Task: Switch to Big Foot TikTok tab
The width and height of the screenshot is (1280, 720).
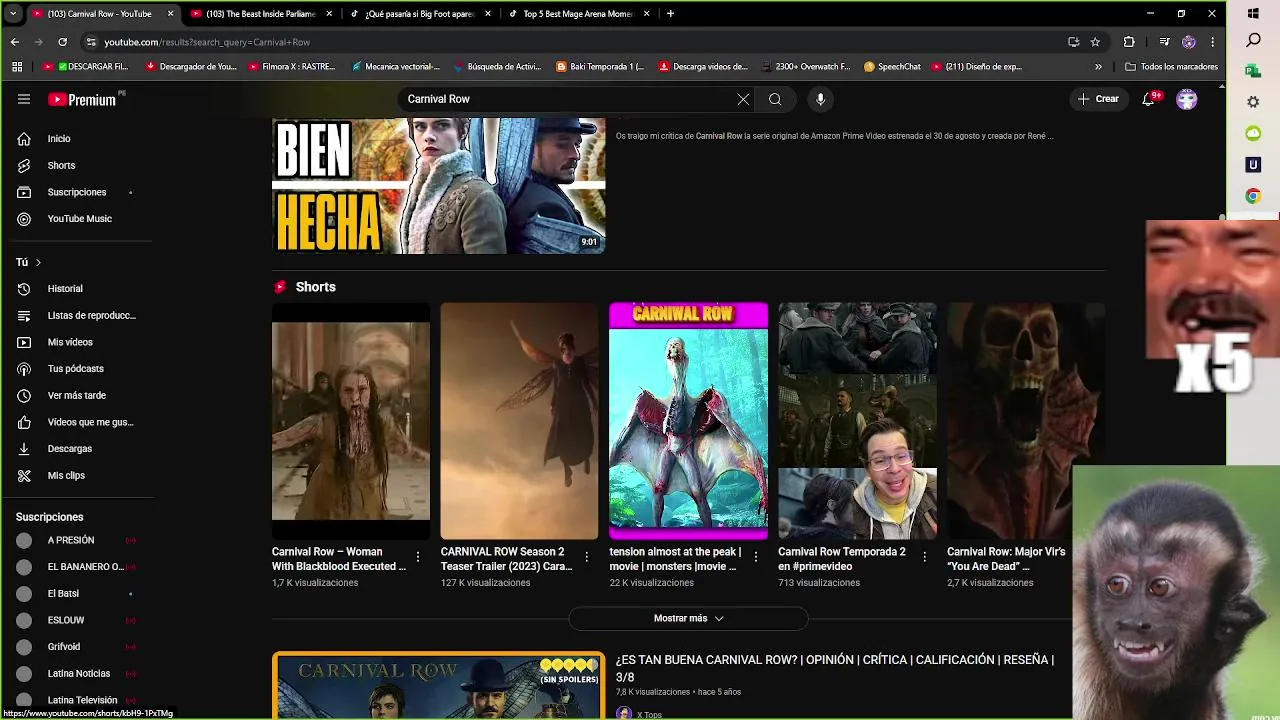Action: pos(420,14)
